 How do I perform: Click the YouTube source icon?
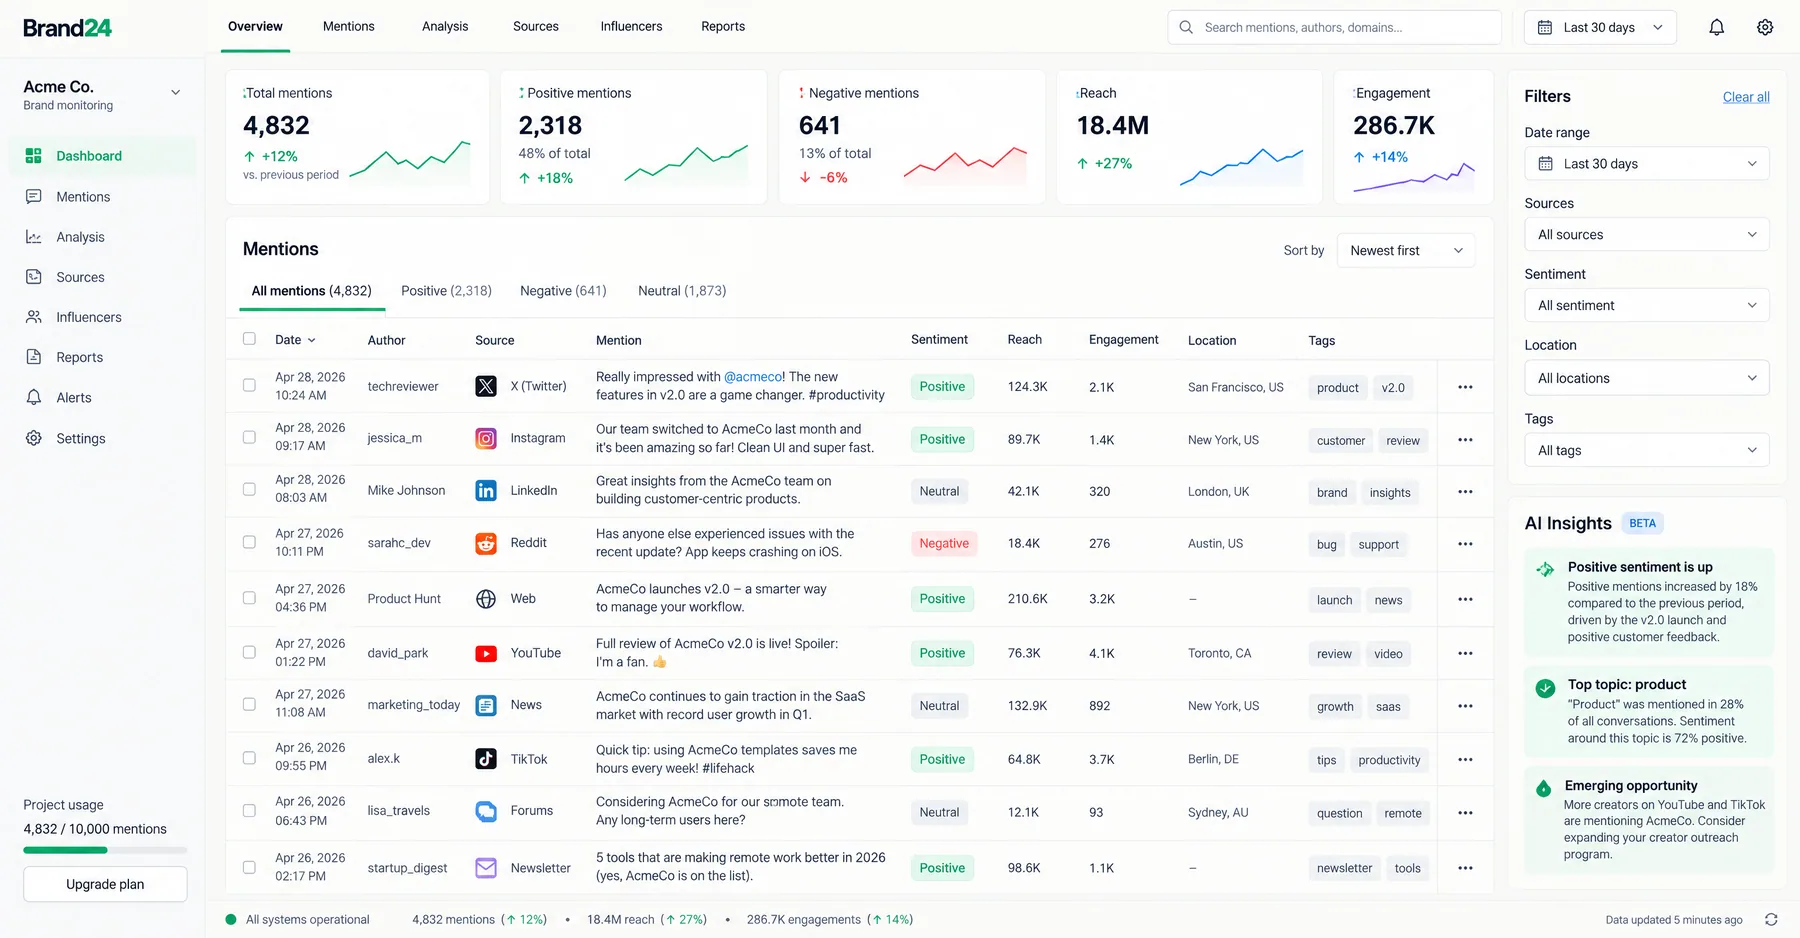[x=486, y=653]
